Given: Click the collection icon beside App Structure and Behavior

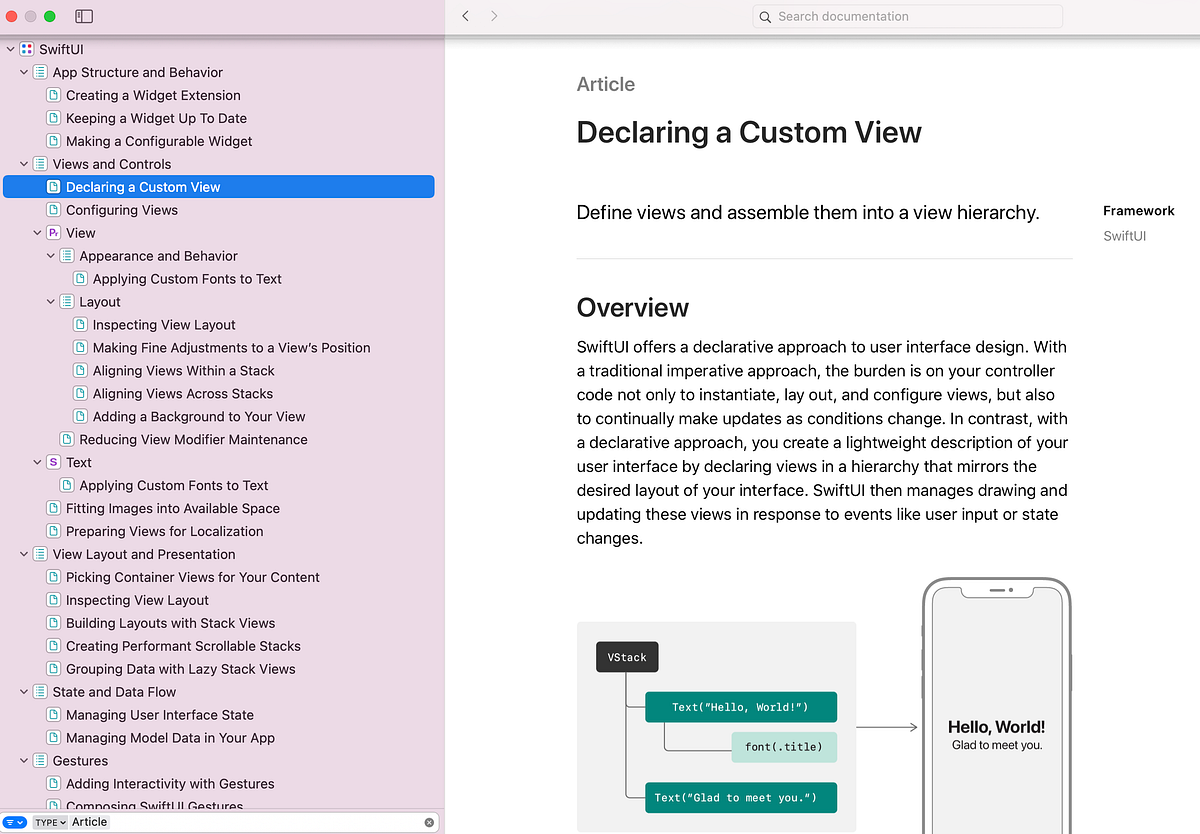Looking at the screenshot, I should [38, 72].
